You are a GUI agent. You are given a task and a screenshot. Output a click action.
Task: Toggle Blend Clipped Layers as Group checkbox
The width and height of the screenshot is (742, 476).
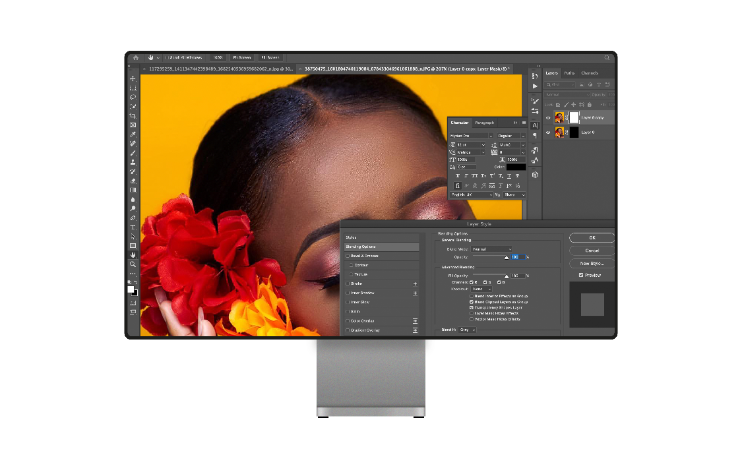[471, 302]
